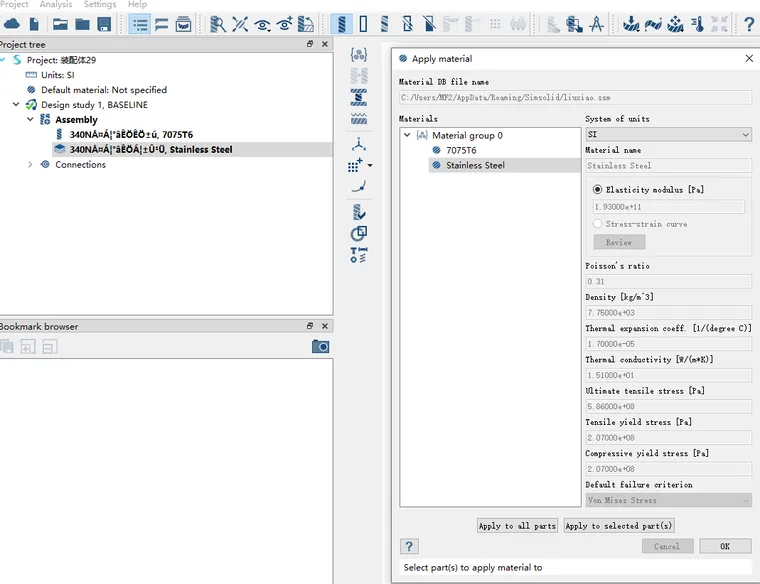Create a new project with the blank page icon

[x=34, y=24]
